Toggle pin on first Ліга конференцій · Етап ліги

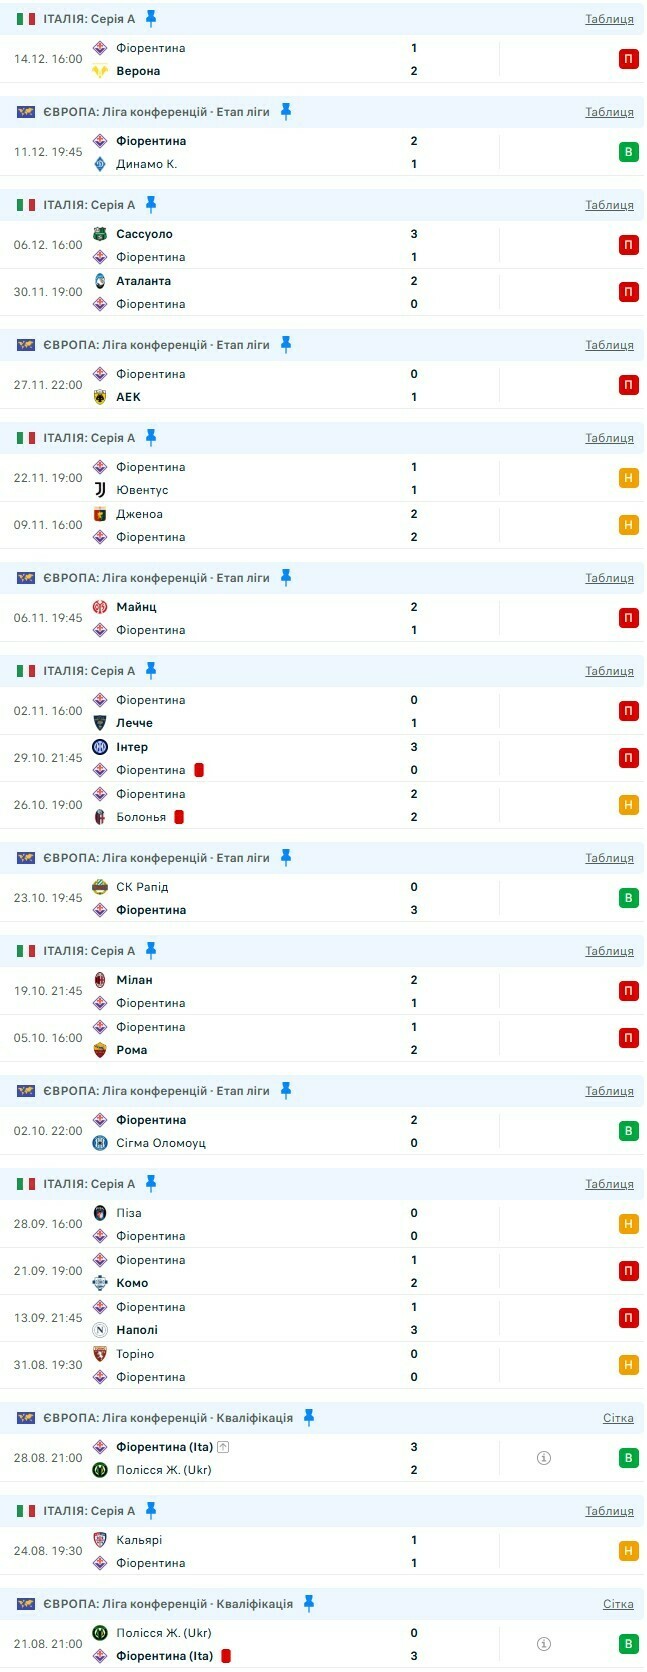pyautogui.click(x=286, y=111)
